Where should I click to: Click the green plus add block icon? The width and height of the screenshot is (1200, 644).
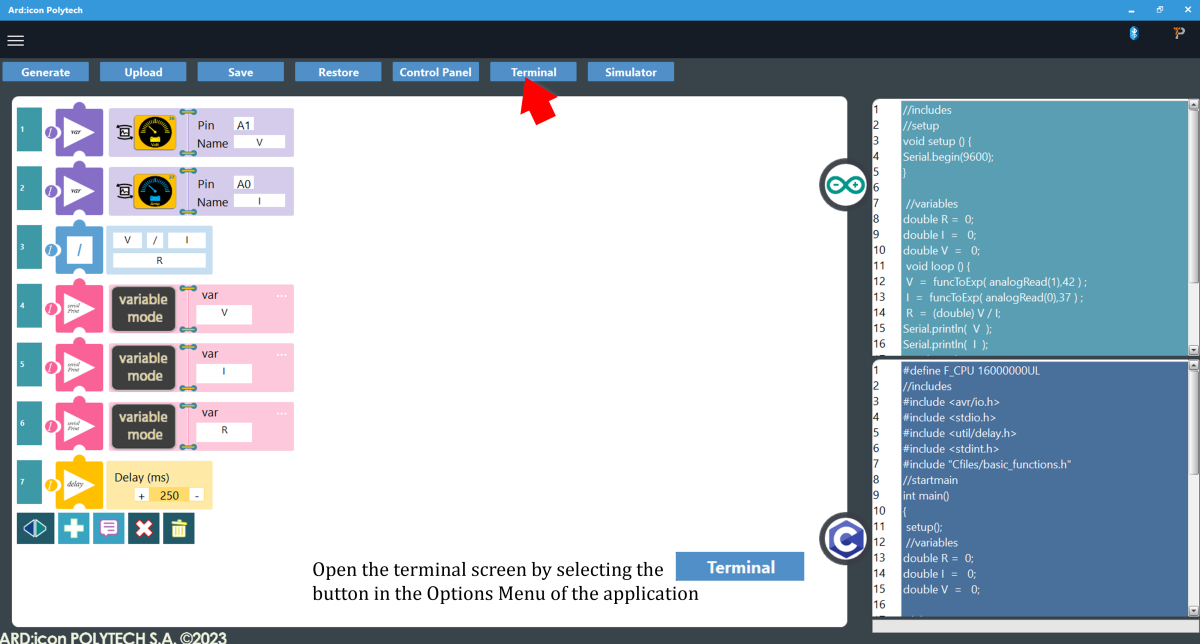point(72,528)
